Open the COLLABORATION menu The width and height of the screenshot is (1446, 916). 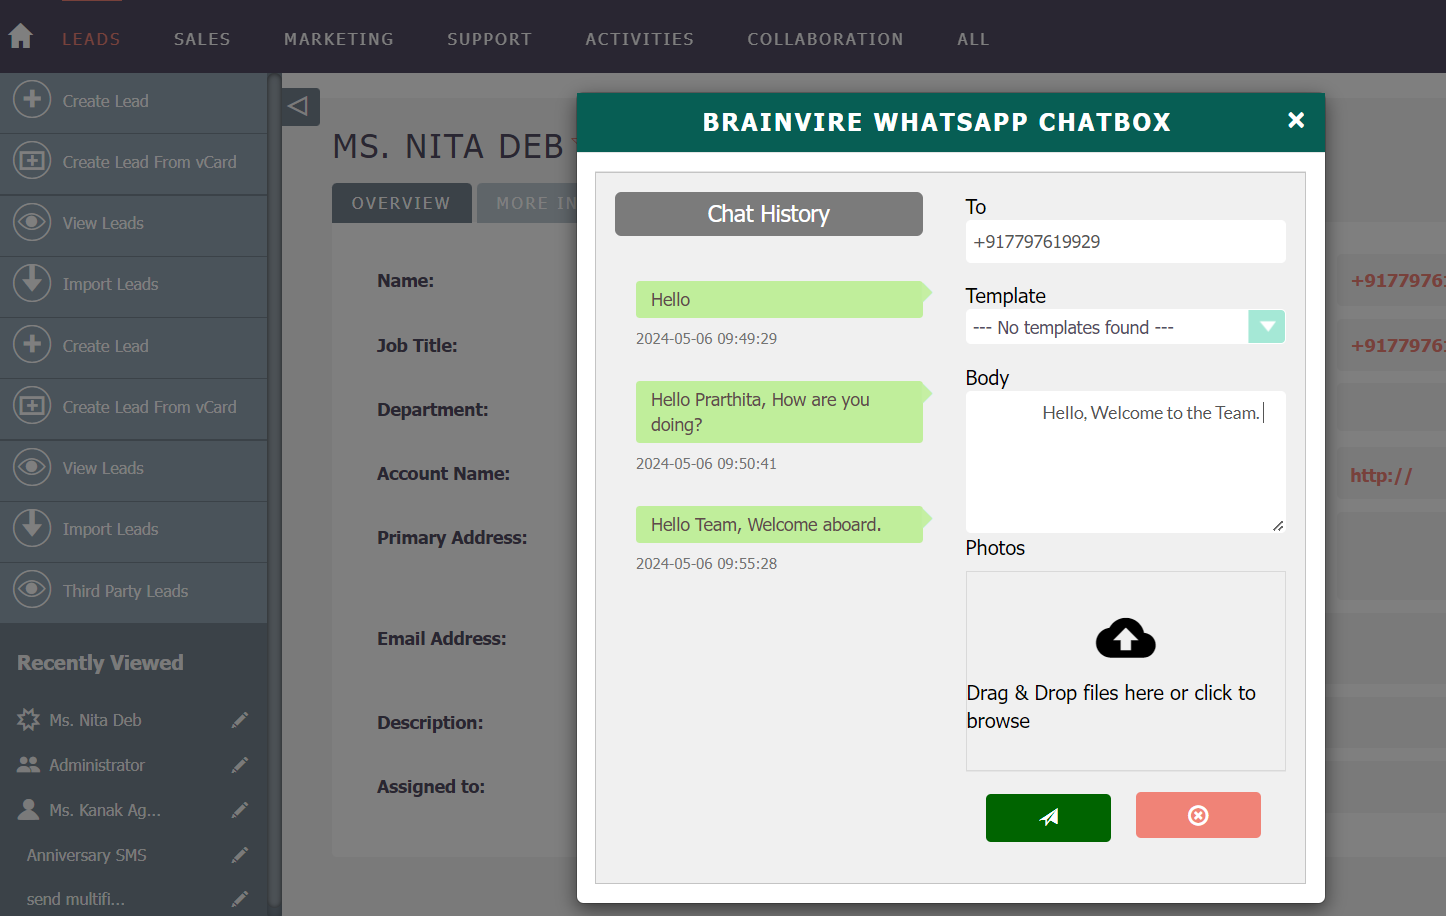pos(825,39)
